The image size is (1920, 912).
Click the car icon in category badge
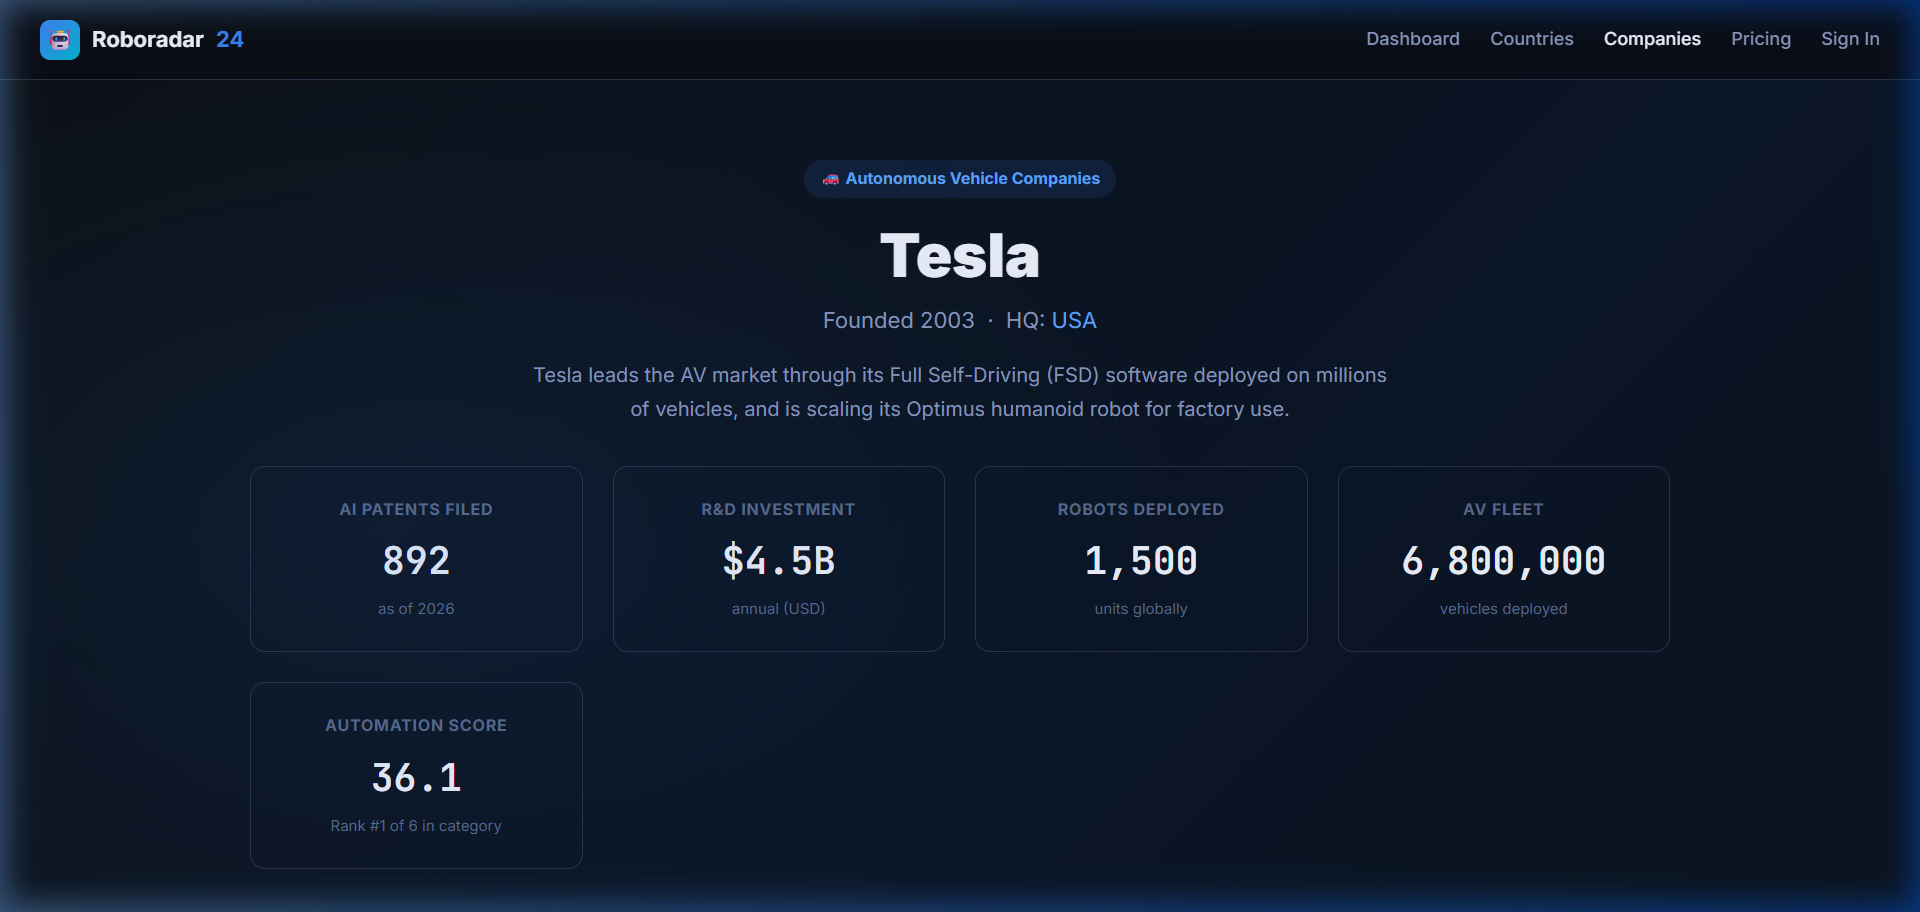point(830,179)
